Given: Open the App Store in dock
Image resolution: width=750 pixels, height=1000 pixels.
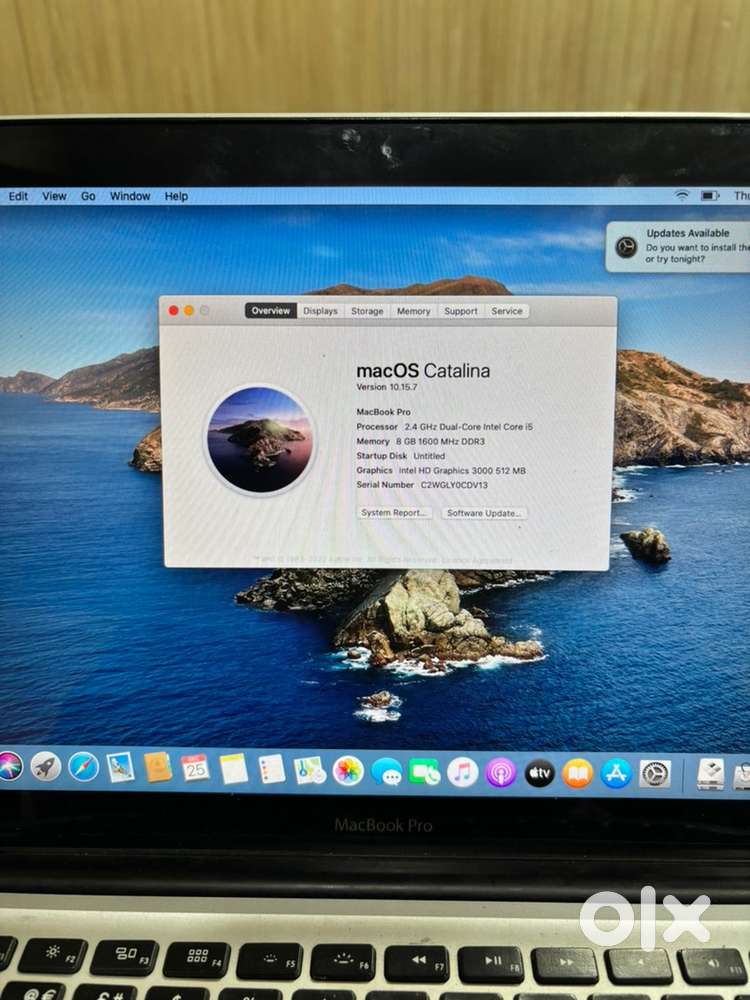Looking at the screenshot, I should pyautogui.click(x=616, y=773).
